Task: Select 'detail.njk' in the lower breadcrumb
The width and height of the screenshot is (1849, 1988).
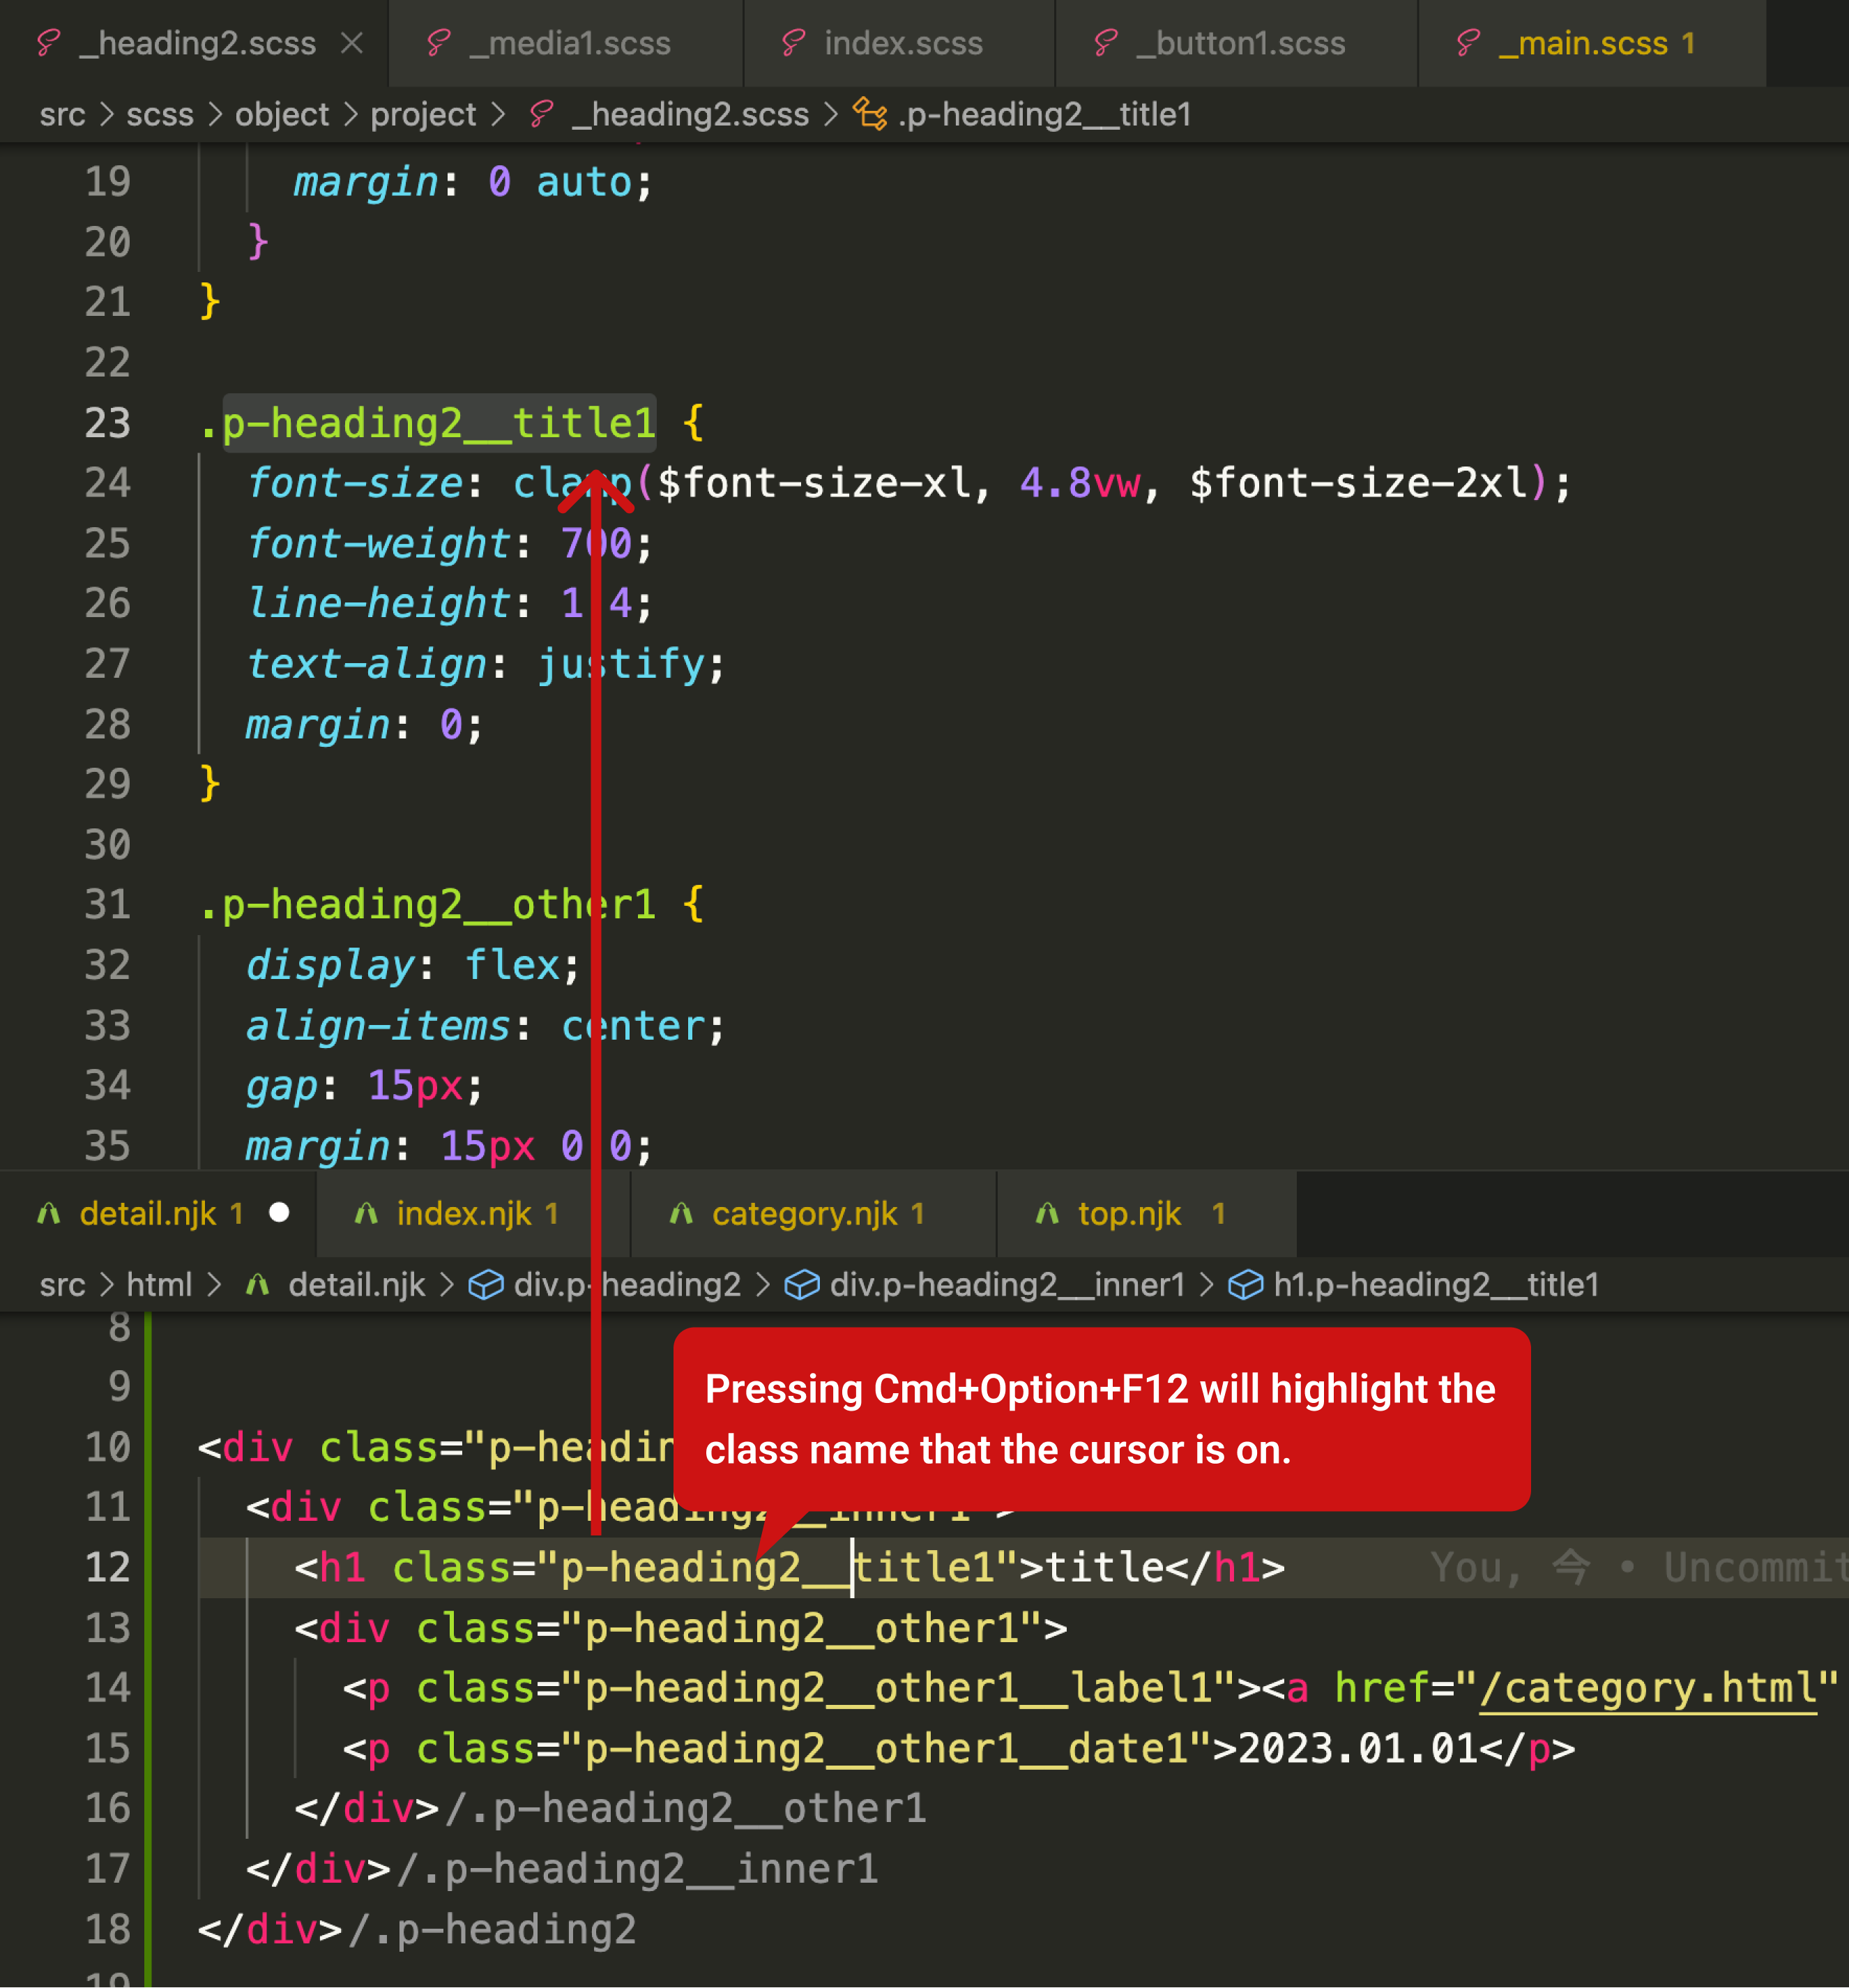Action: point(356,1284)
